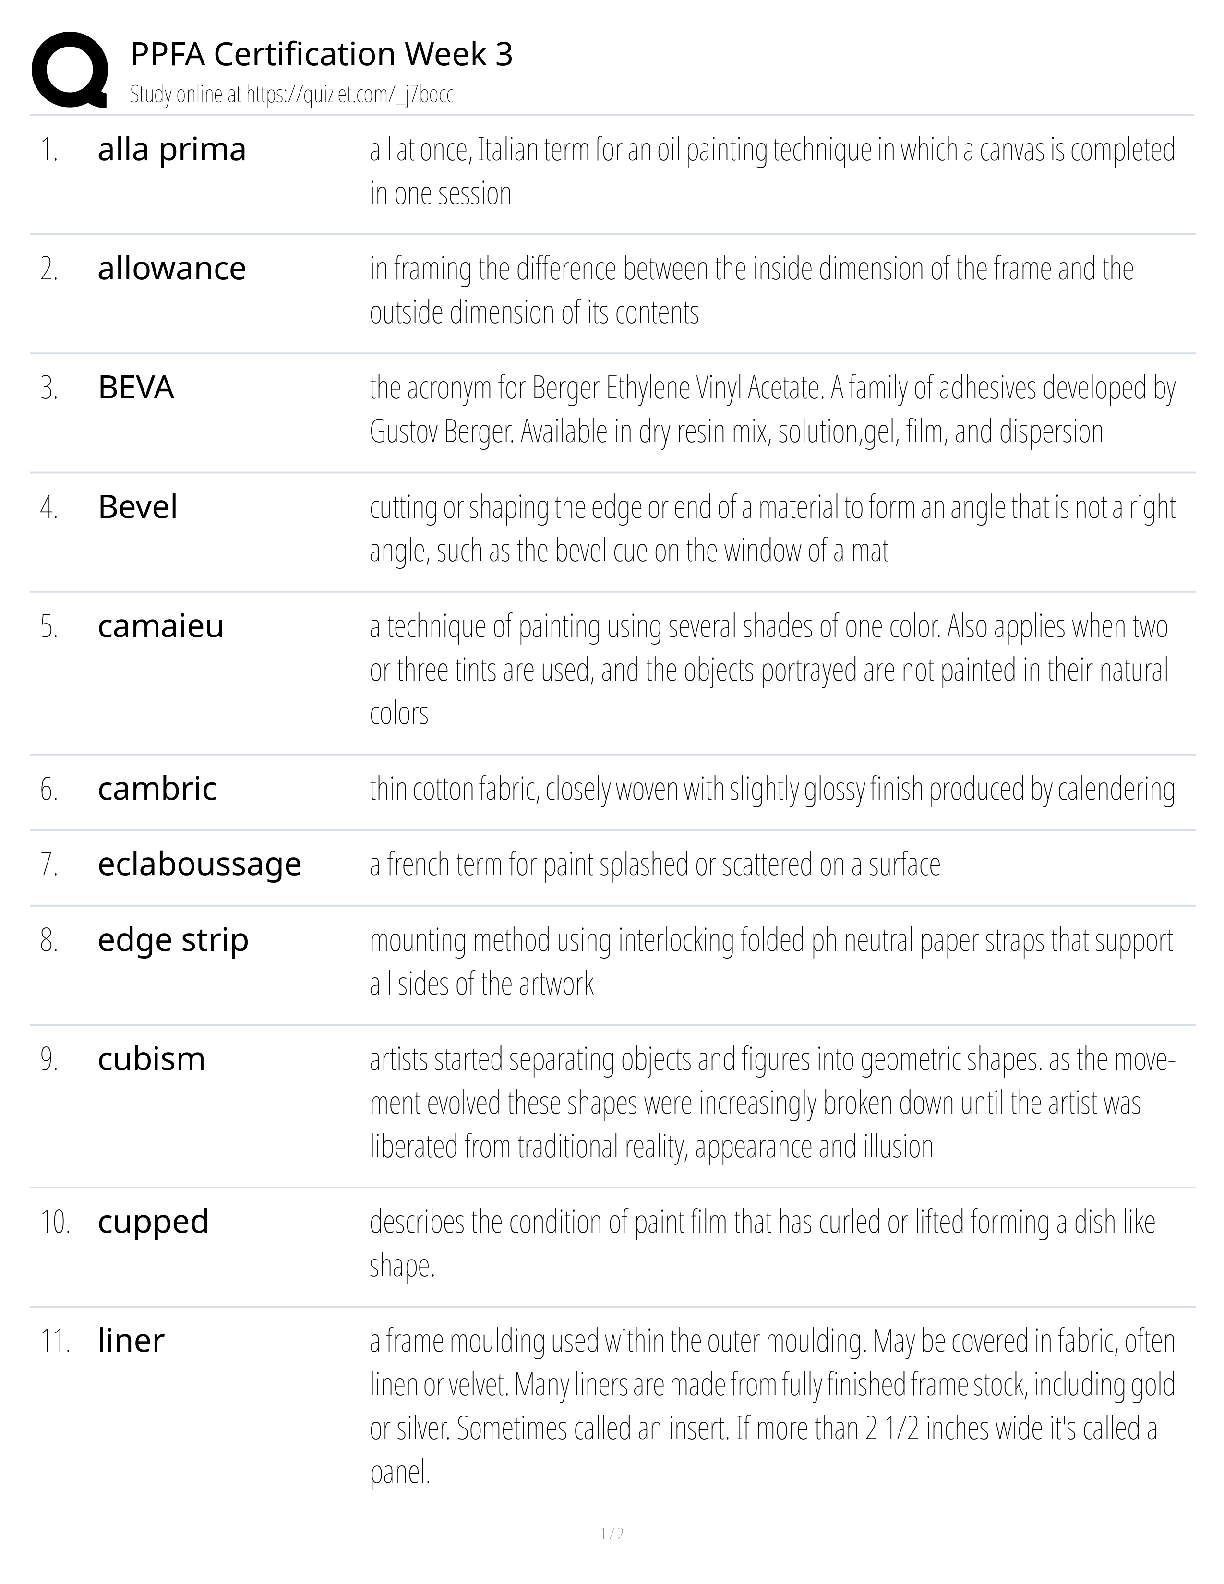Screen dimensions: 1224x1584
Task: Click the liner frame moulding definition
Action: [x=772, y=1406]
